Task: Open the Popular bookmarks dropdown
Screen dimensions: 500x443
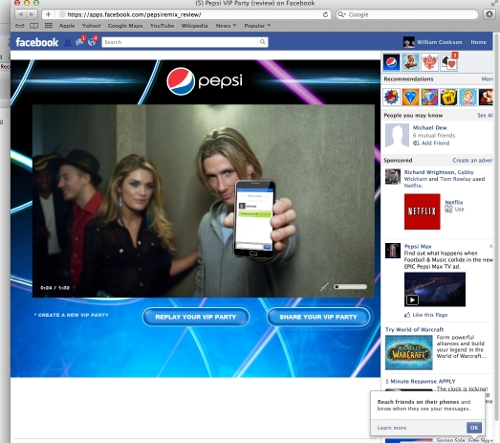Action: (x=257, y=26)
